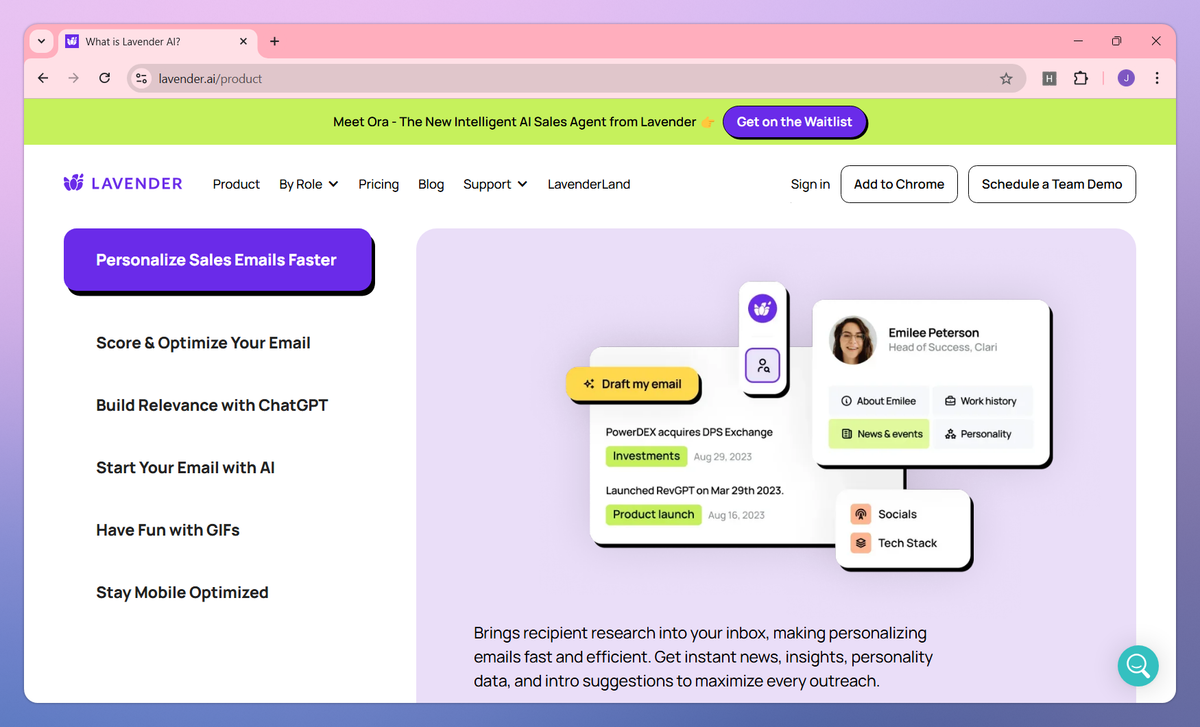Click the Draft my email button
The image size is (1200, 727).
(x=632, y=384)
